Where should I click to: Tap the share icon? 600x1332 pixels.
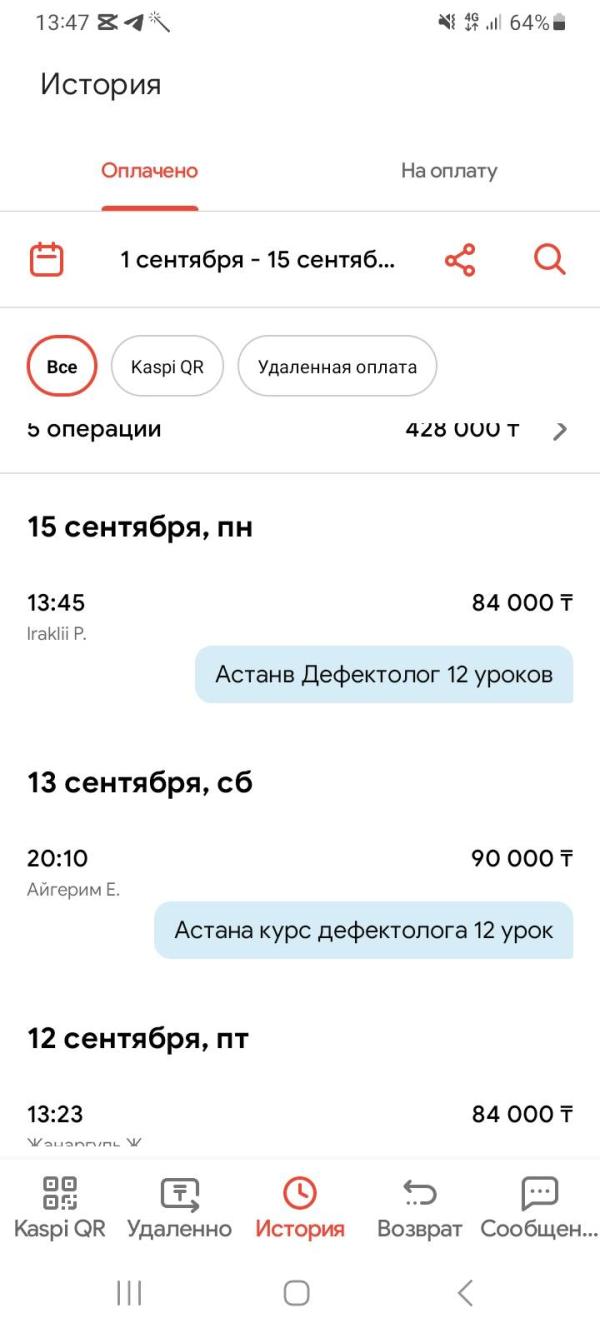click(460, 260)
